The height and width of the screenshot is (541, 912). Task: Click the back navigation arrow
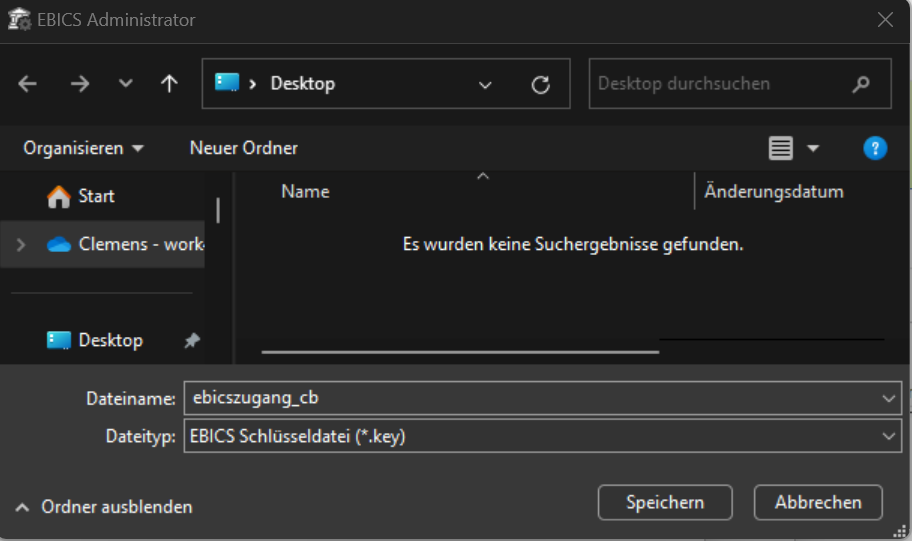coord(28,84)
